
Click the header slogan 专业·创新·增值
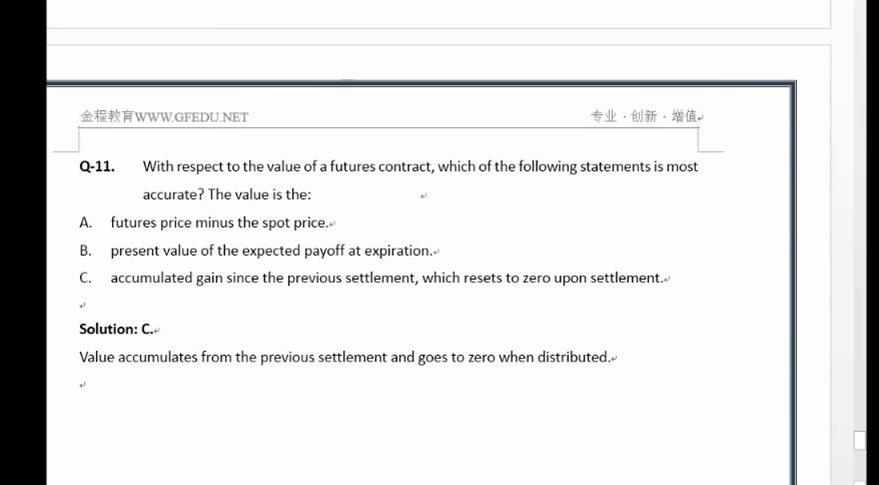click(x=646, y=116)
